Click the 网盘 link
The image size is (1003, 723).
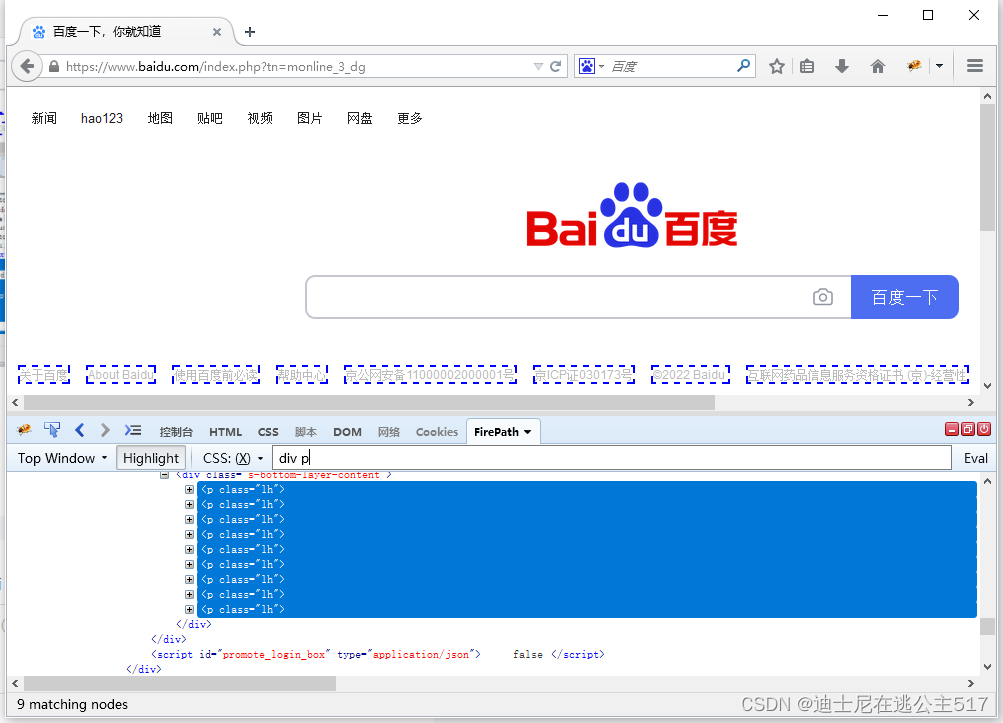[359, 118]
